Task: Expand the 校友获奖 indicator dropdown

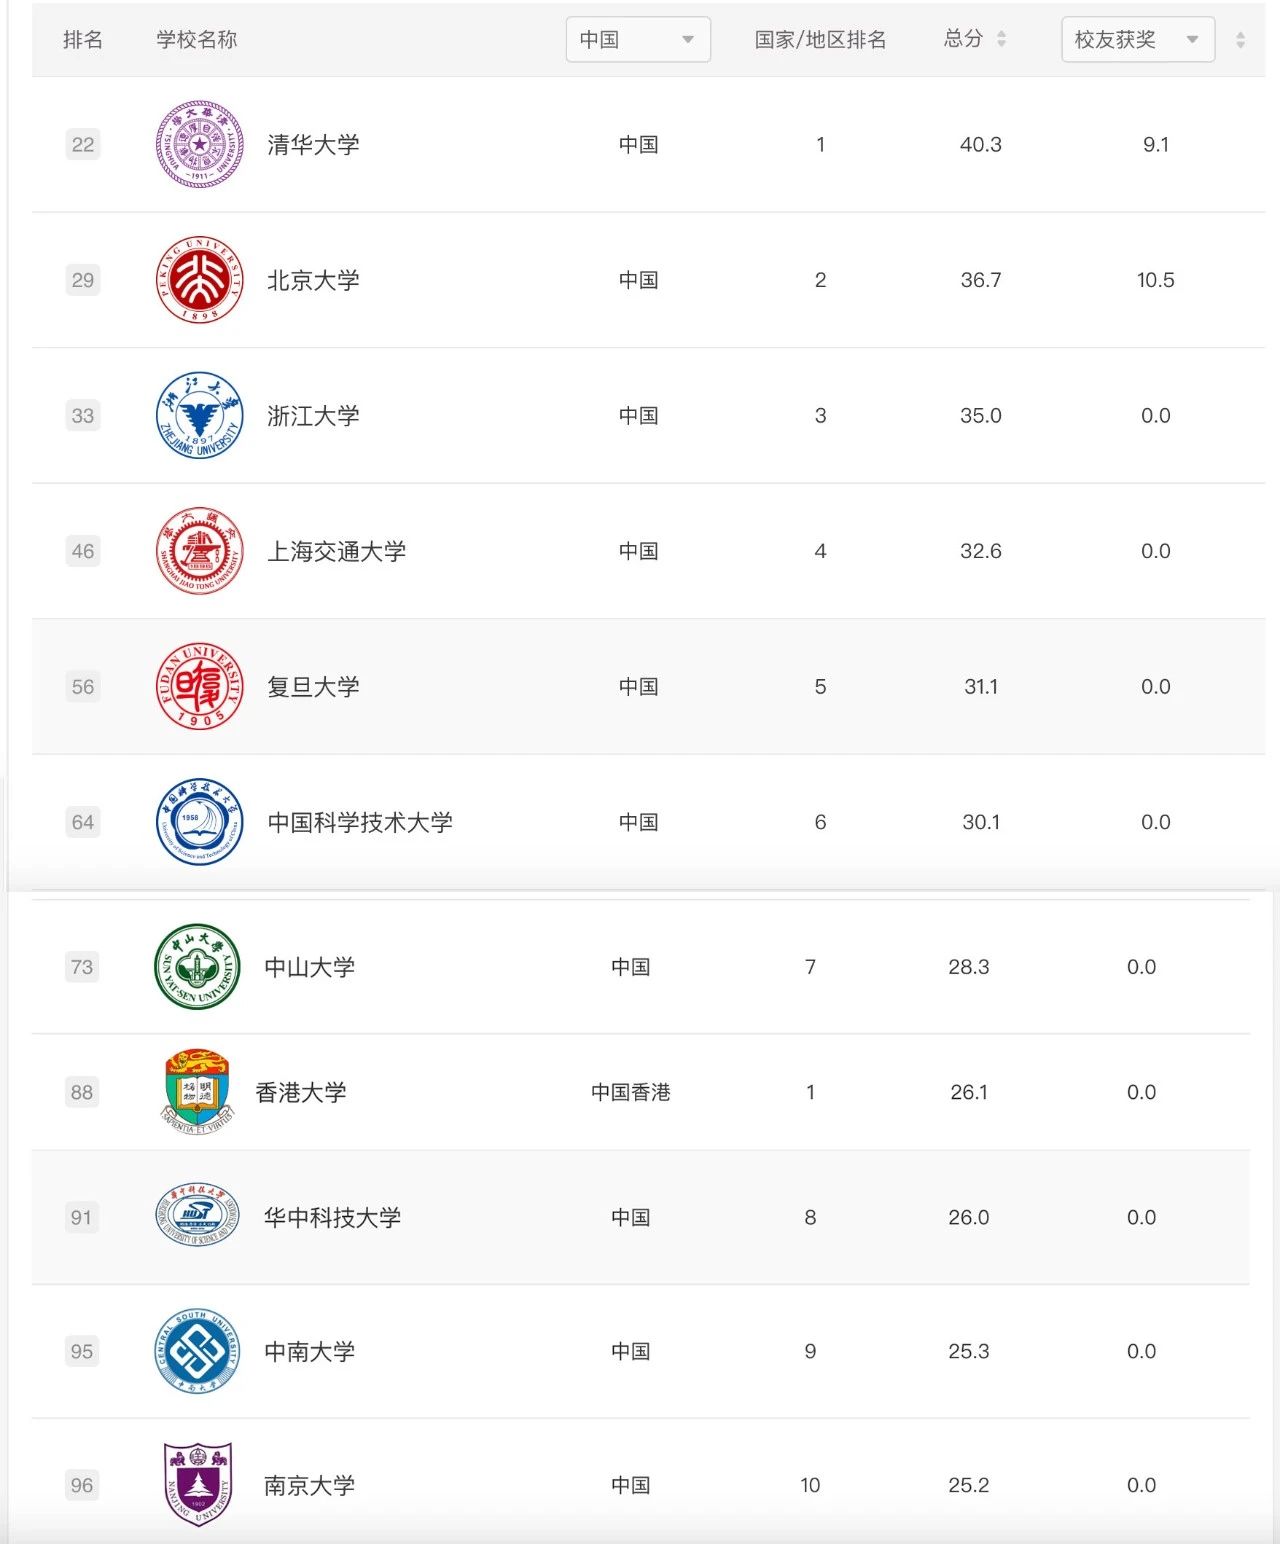Action: click(x=1137, y=40)
